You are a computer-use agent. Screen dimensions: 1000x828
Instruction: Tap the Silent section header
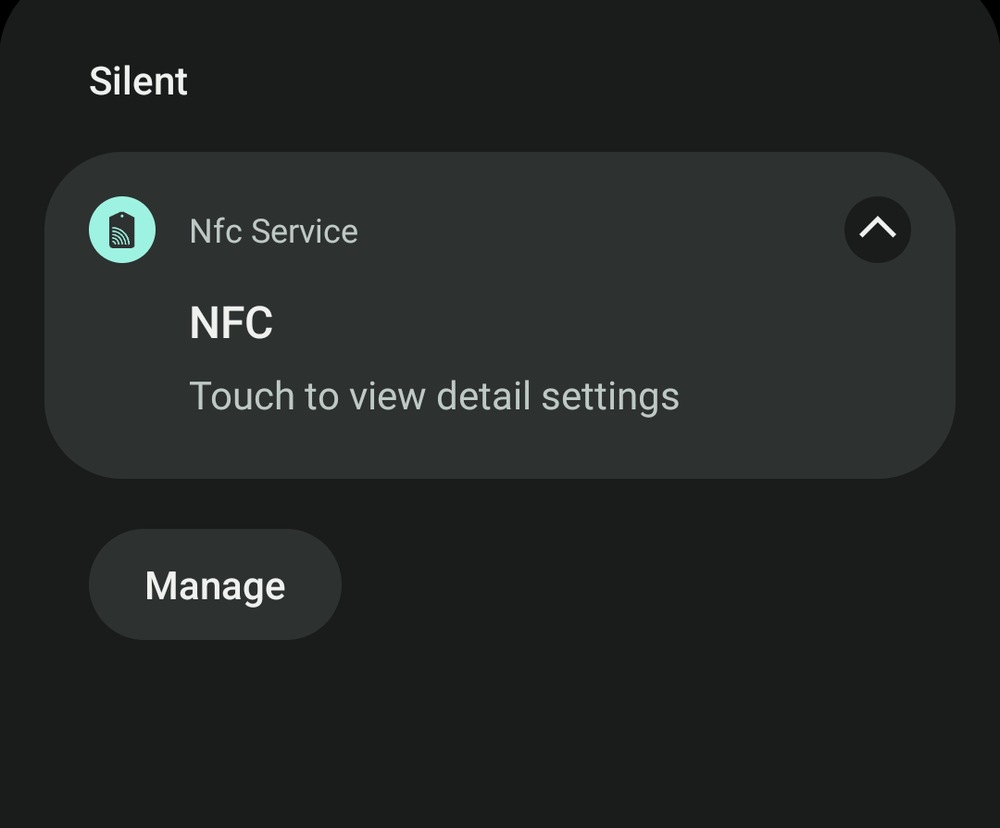click(138, 81)
